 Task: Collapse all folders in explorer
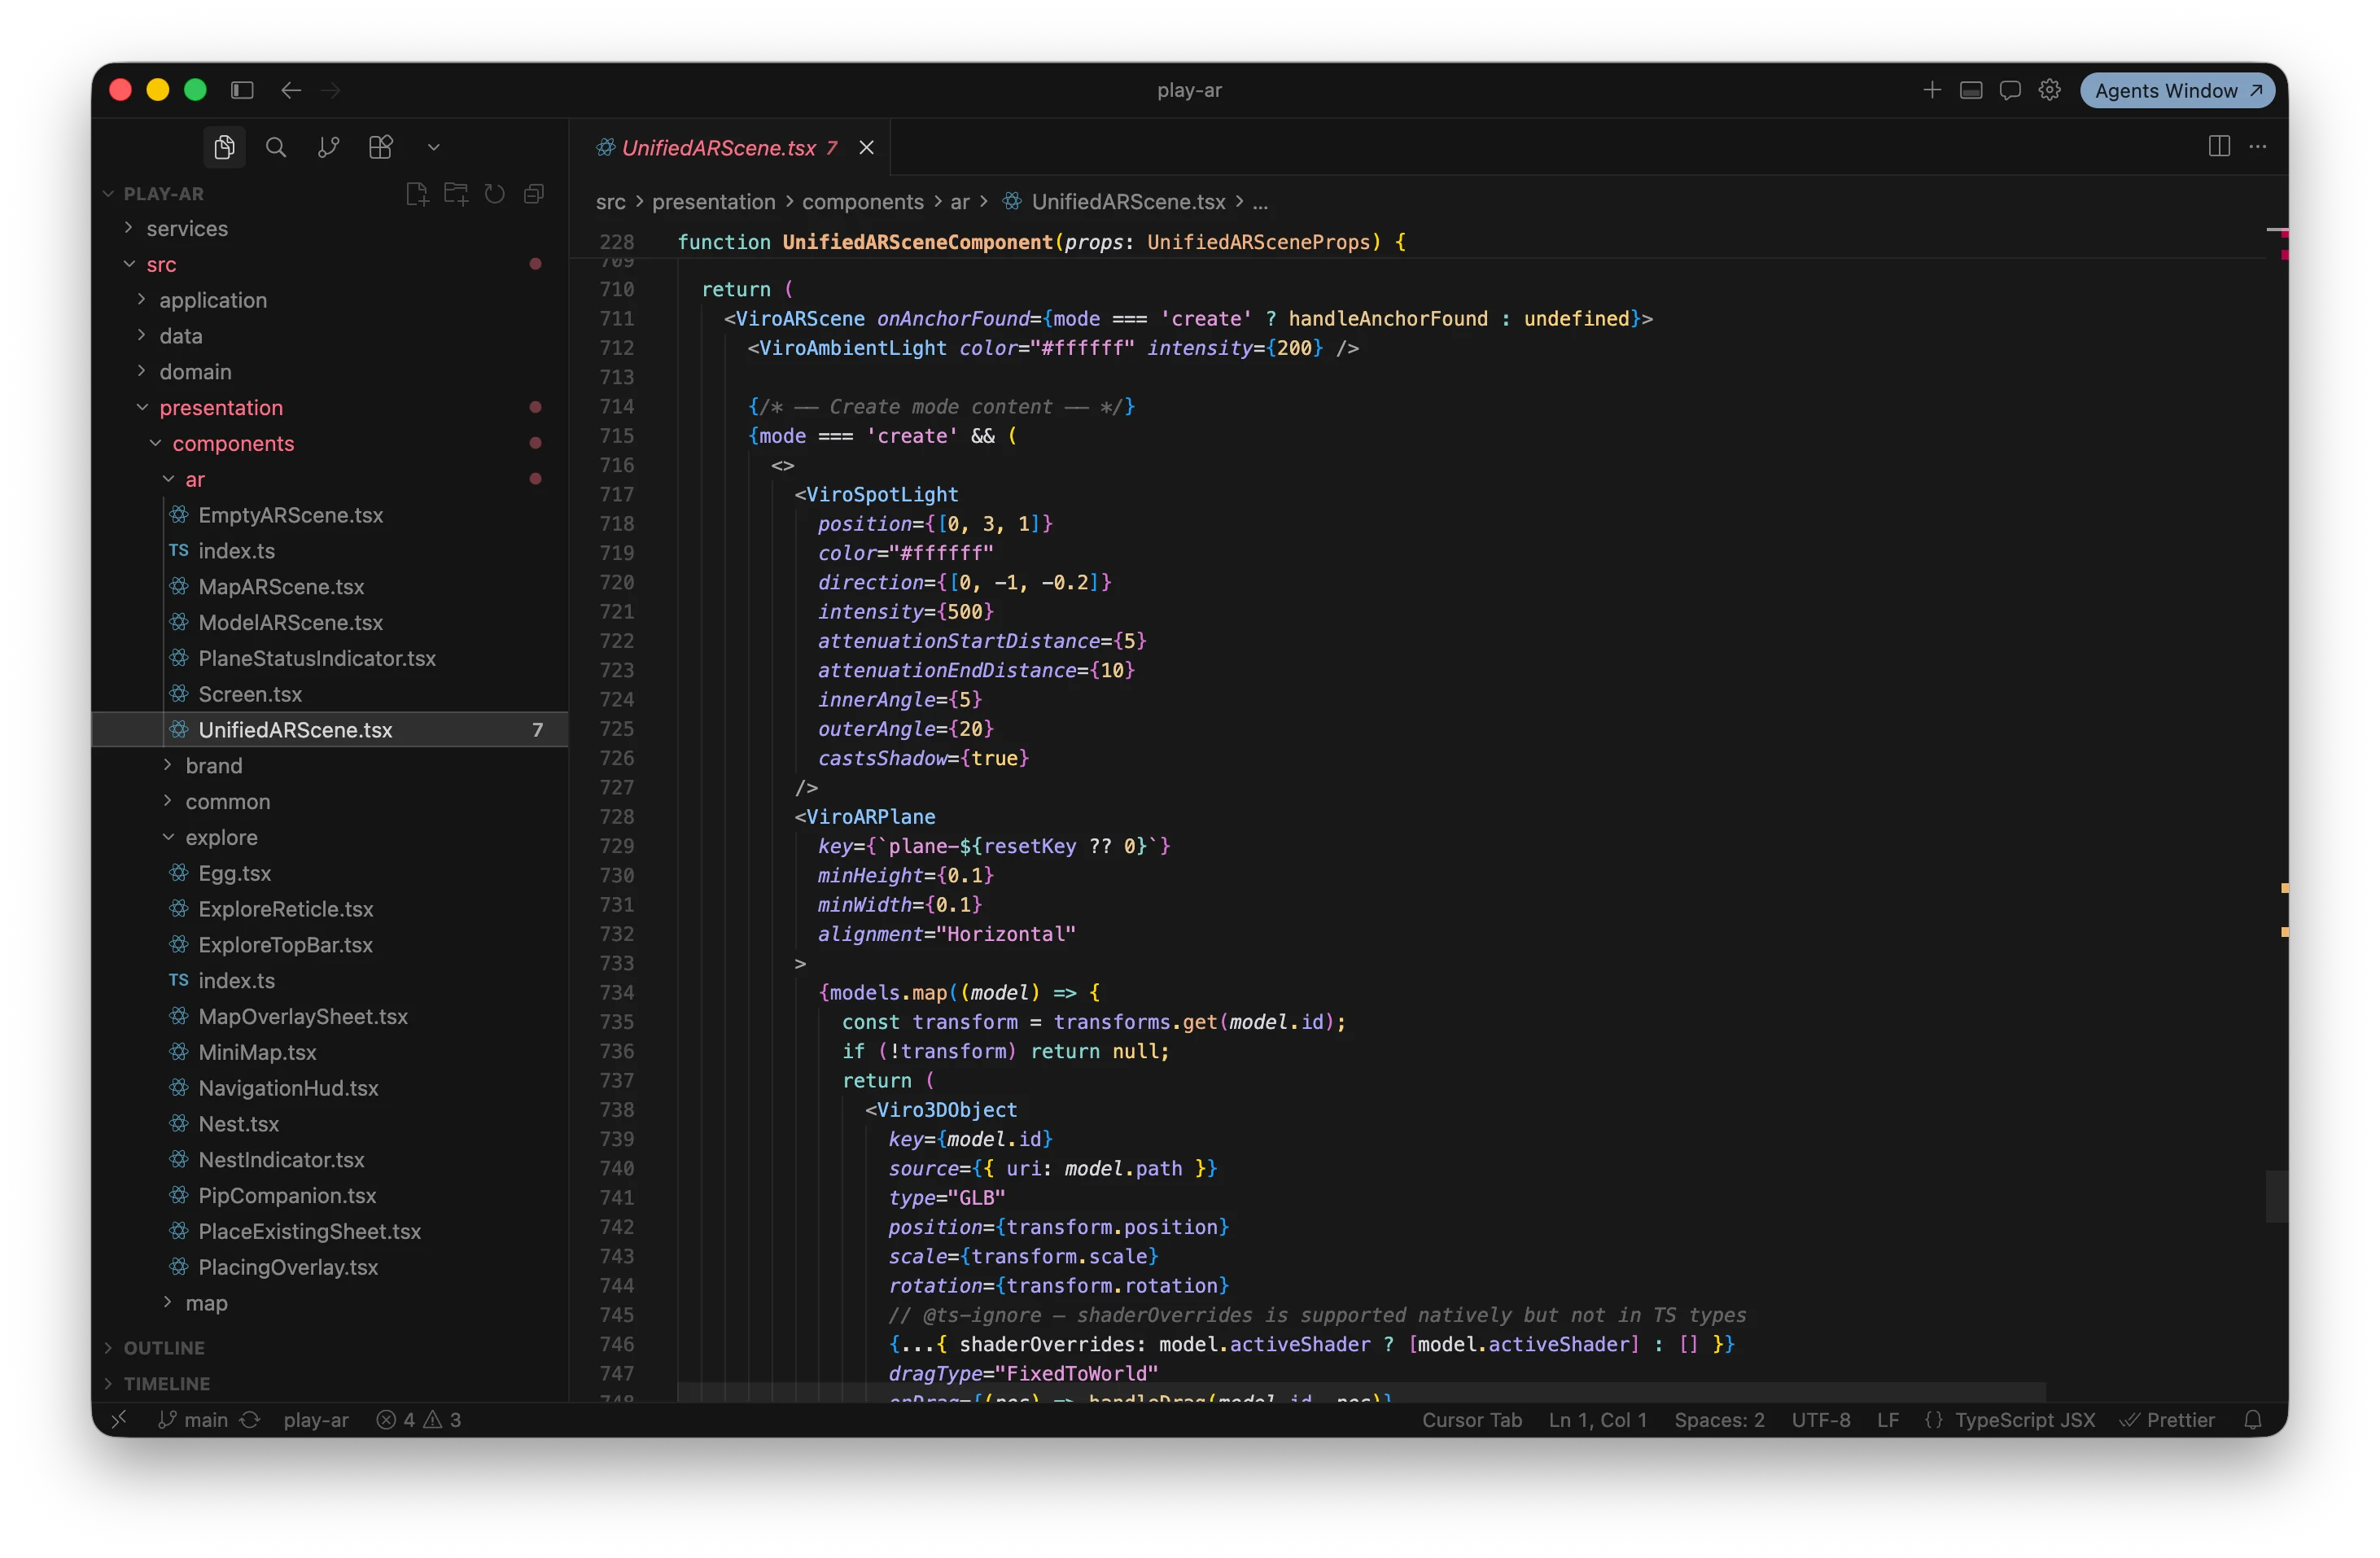click(x=534, y=193)
